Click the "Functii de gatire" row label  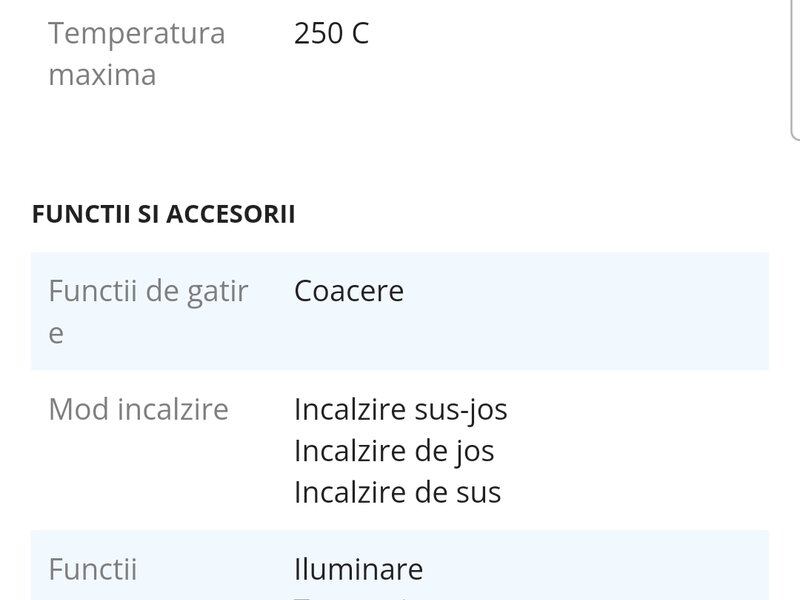coord(148,311)
